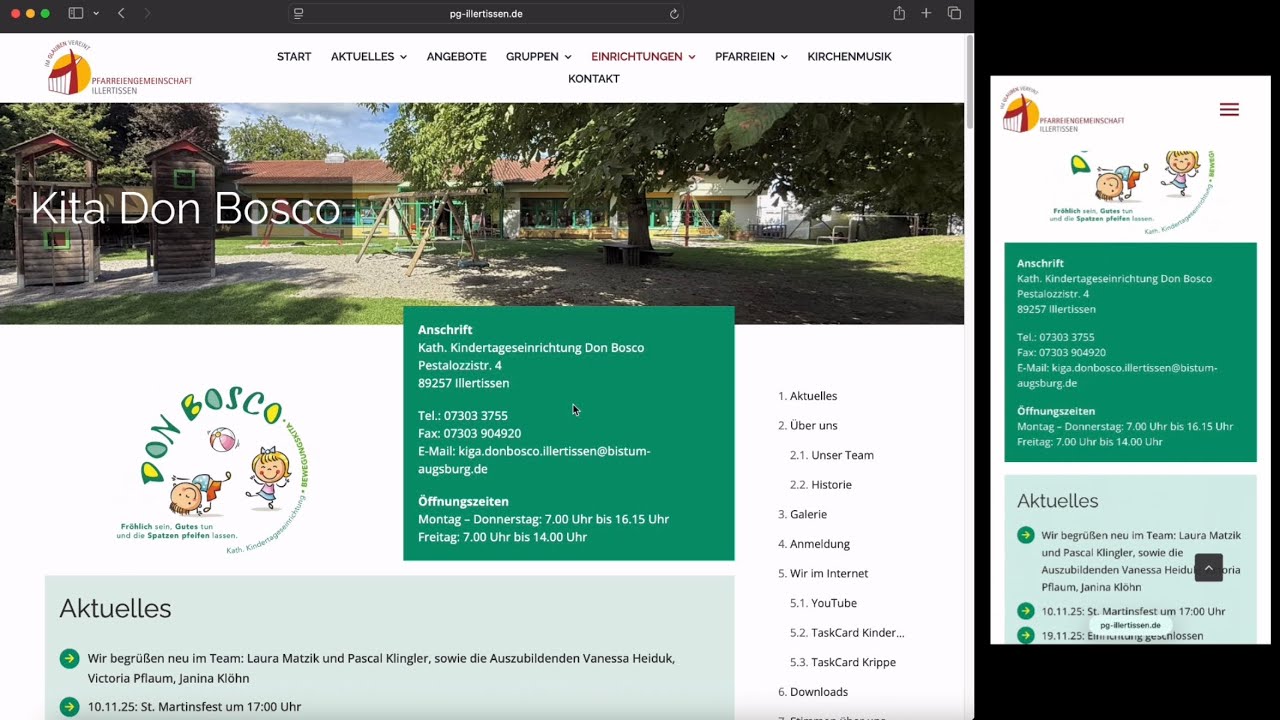Open the Safari share icon
The height and width of the screenshot is (720, 1280).
pos(899,13)
